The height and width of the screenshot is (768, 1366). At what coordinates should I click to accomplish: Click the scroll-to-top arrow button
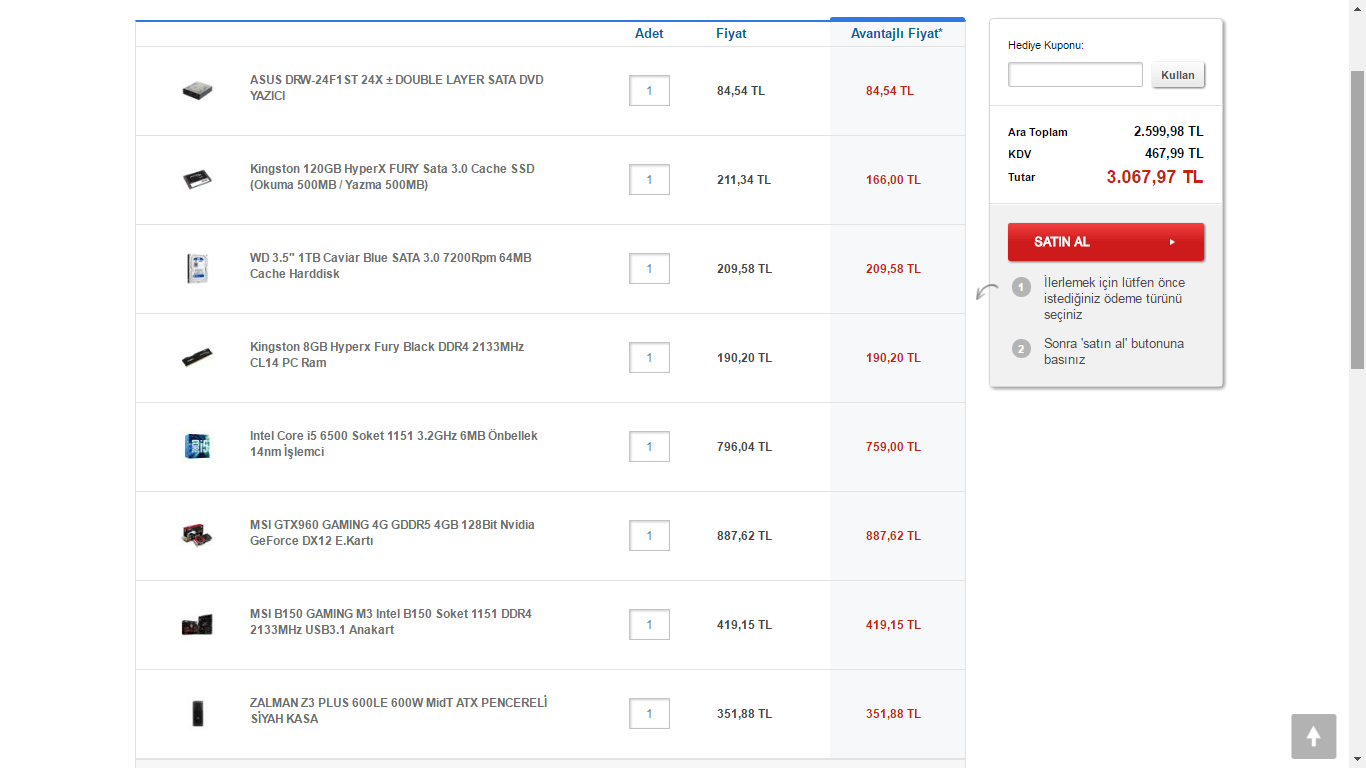pyautogui.click(x=1313, y=736)
